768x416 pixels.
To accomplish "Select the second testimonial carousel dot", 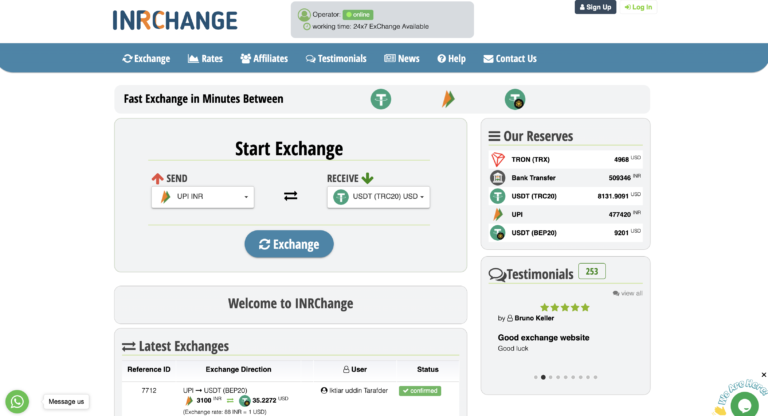I will click(x=543, y=378).
